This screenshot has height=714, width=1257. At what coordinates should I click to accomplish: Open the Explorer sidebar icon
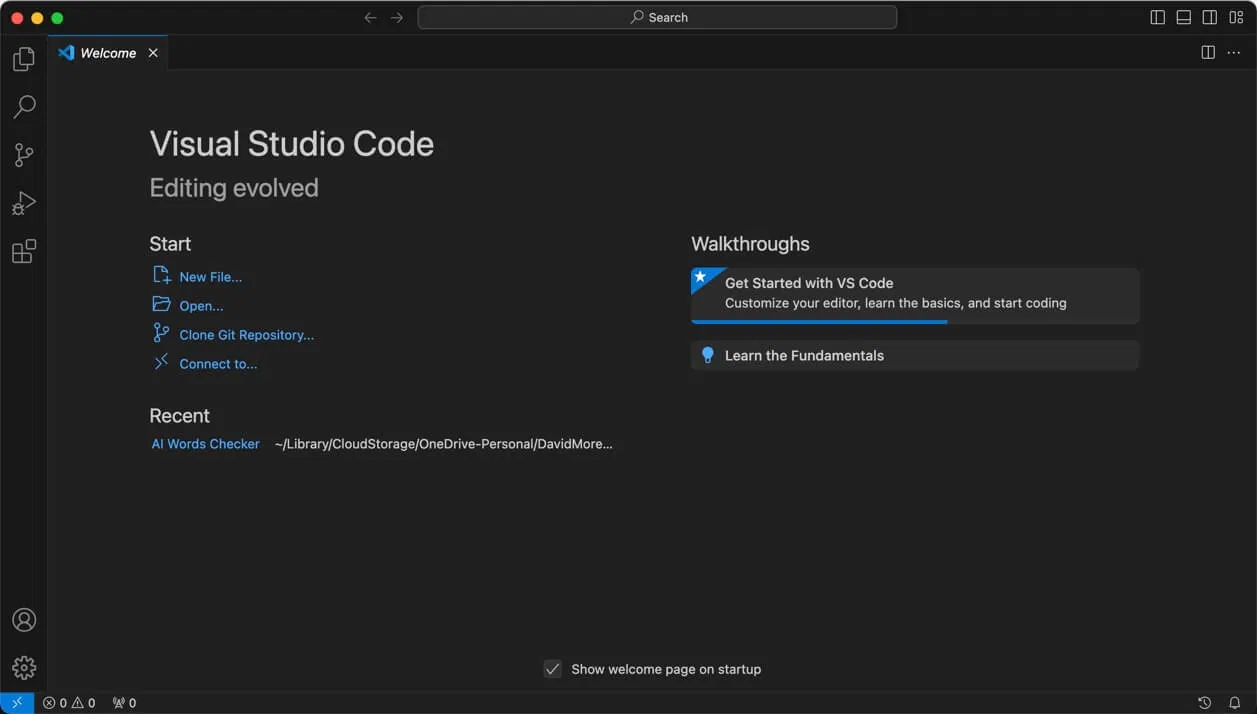pos(22,58)
